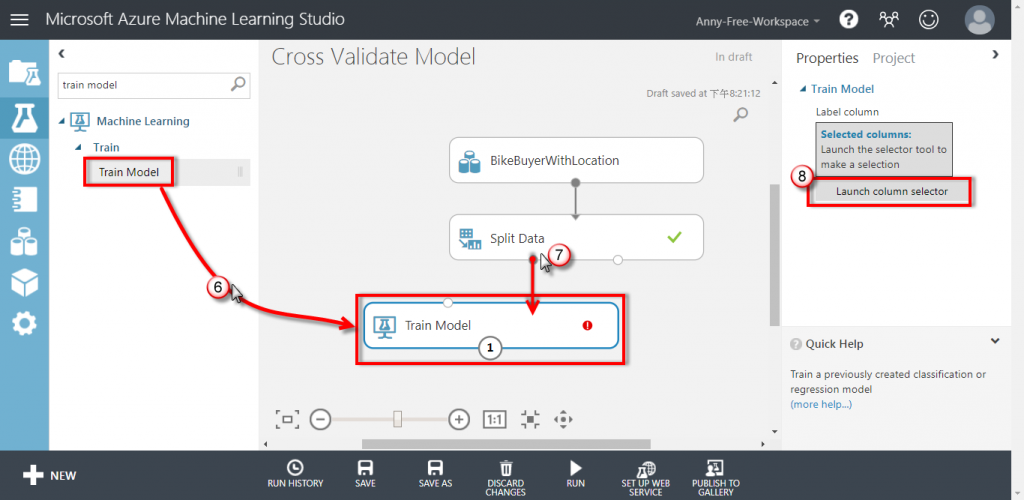Click the Save button

tap(365, 474)
